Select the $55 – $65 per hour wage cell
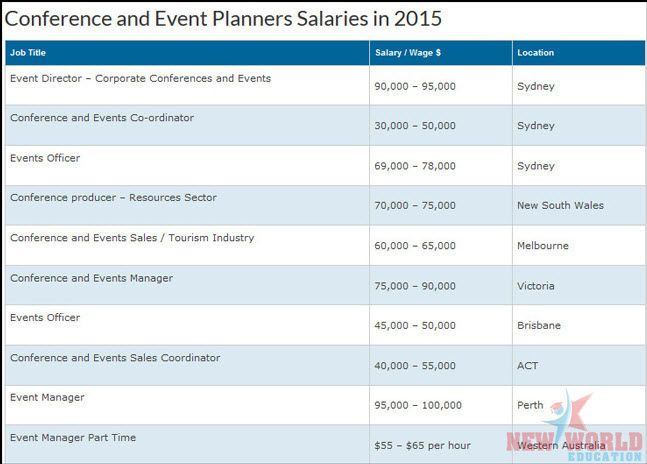 coord(422,445)
